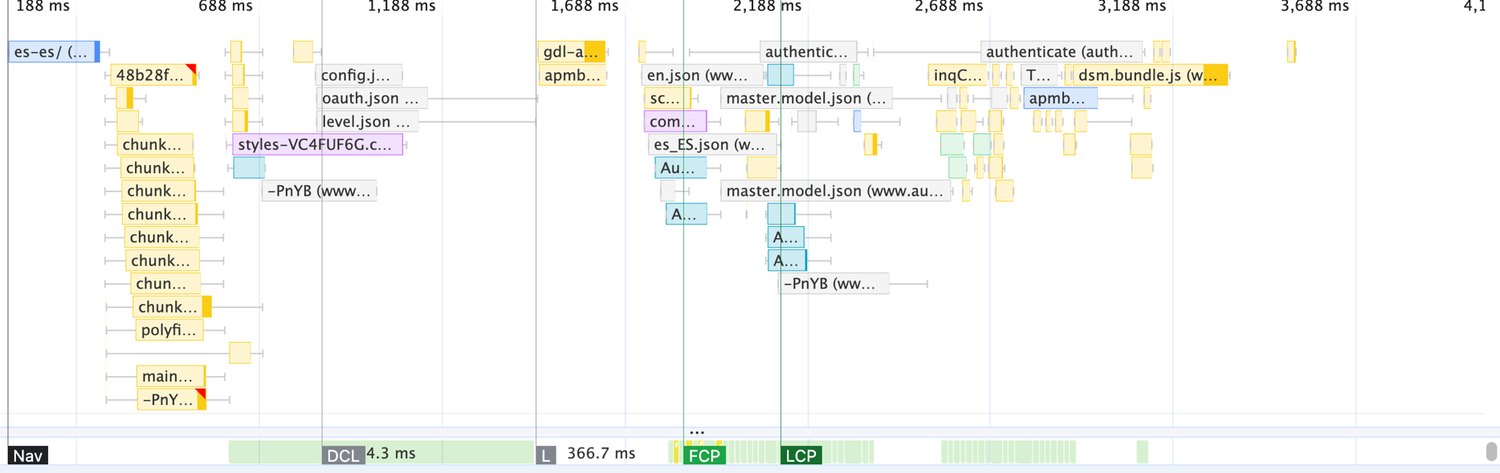
Task: Select the main... script request
Action: point(170,377)
